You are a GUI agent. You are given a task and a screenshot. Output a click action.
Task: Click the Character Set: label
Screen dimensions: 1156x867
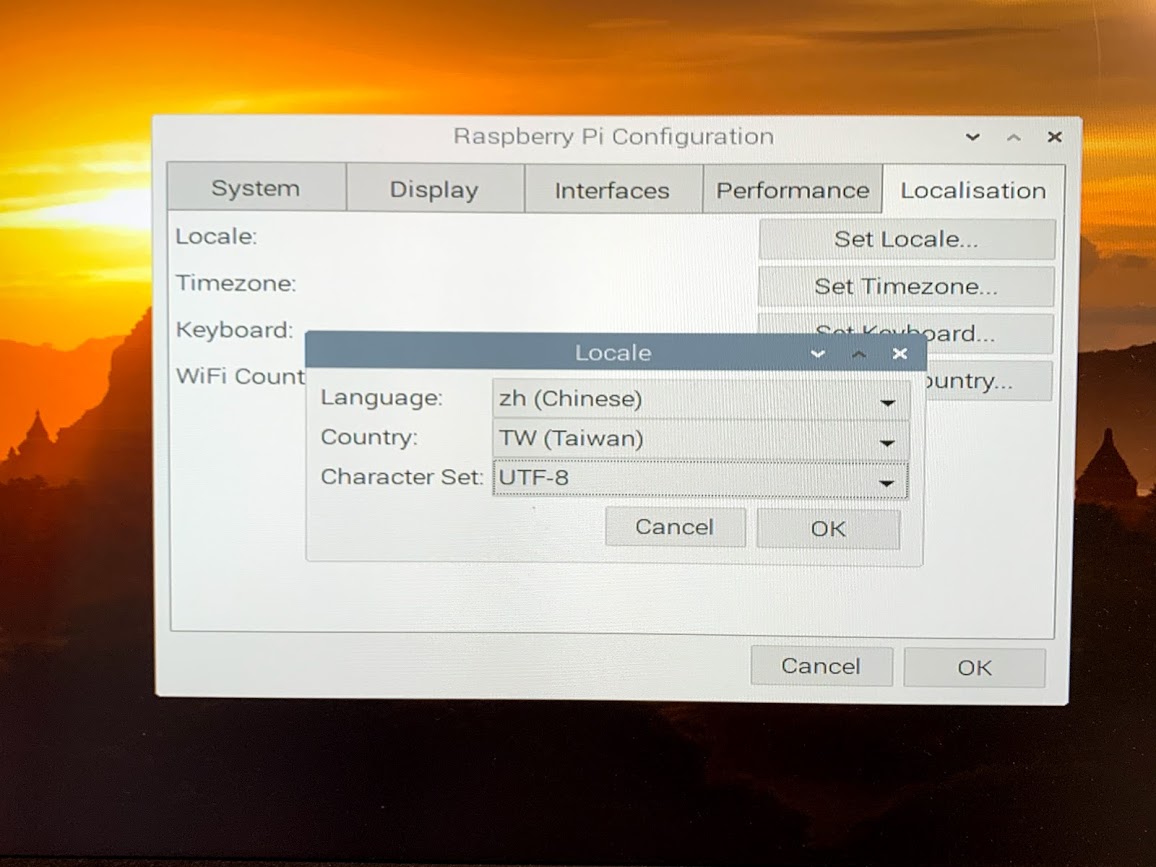[402, 477]
